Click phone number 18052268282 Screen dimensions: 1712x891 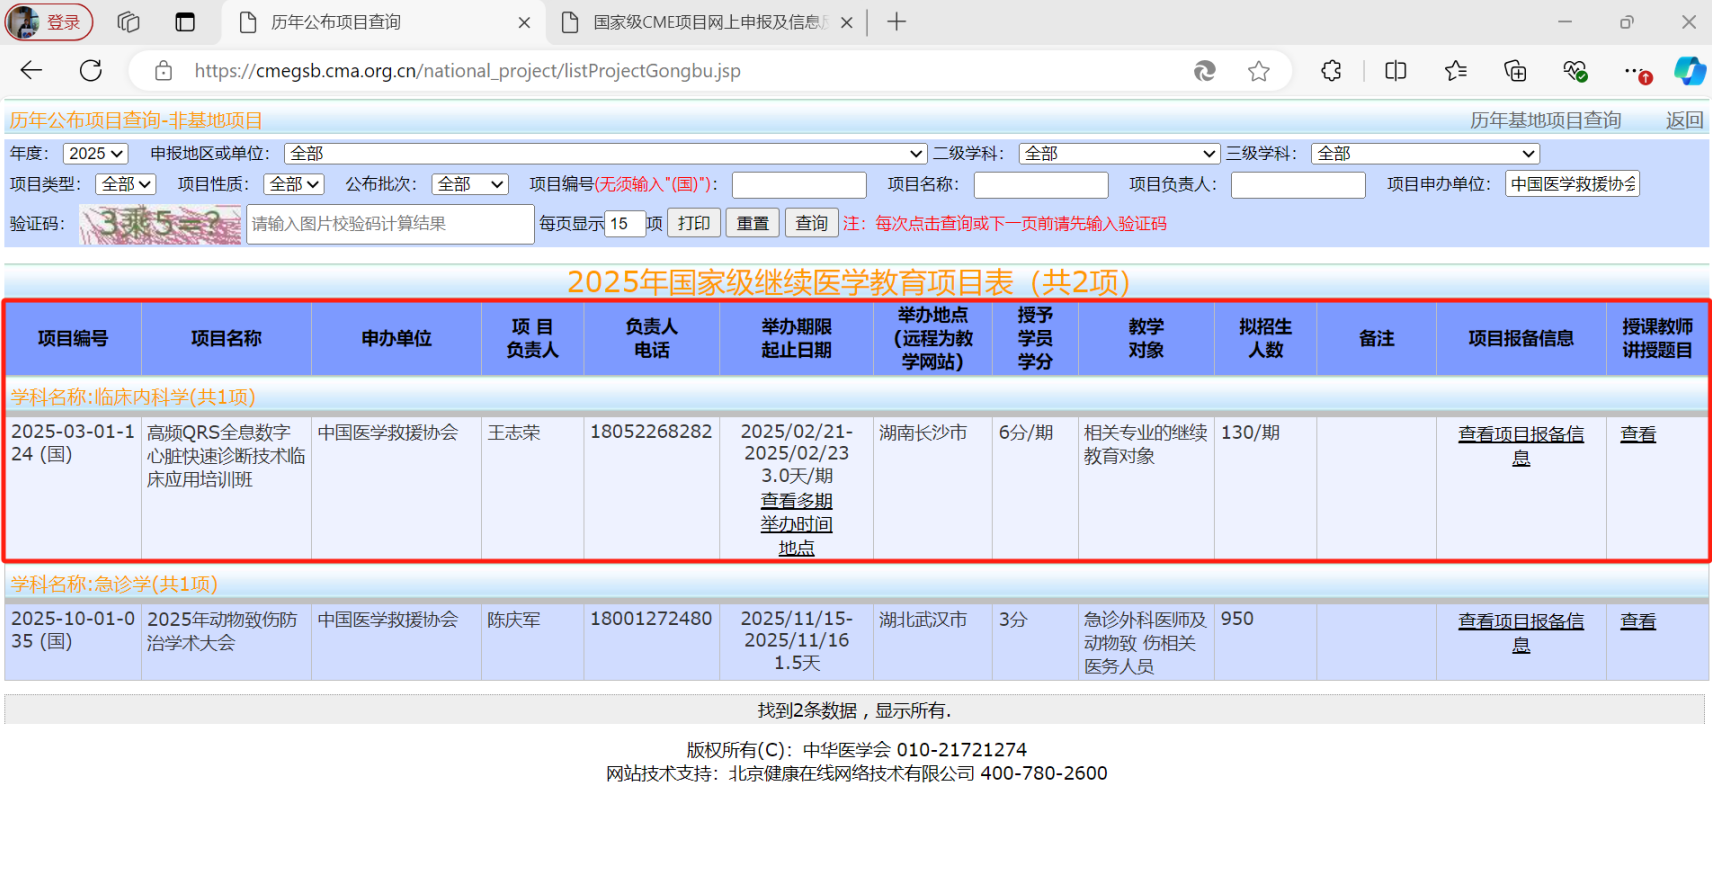coord(651,432)
